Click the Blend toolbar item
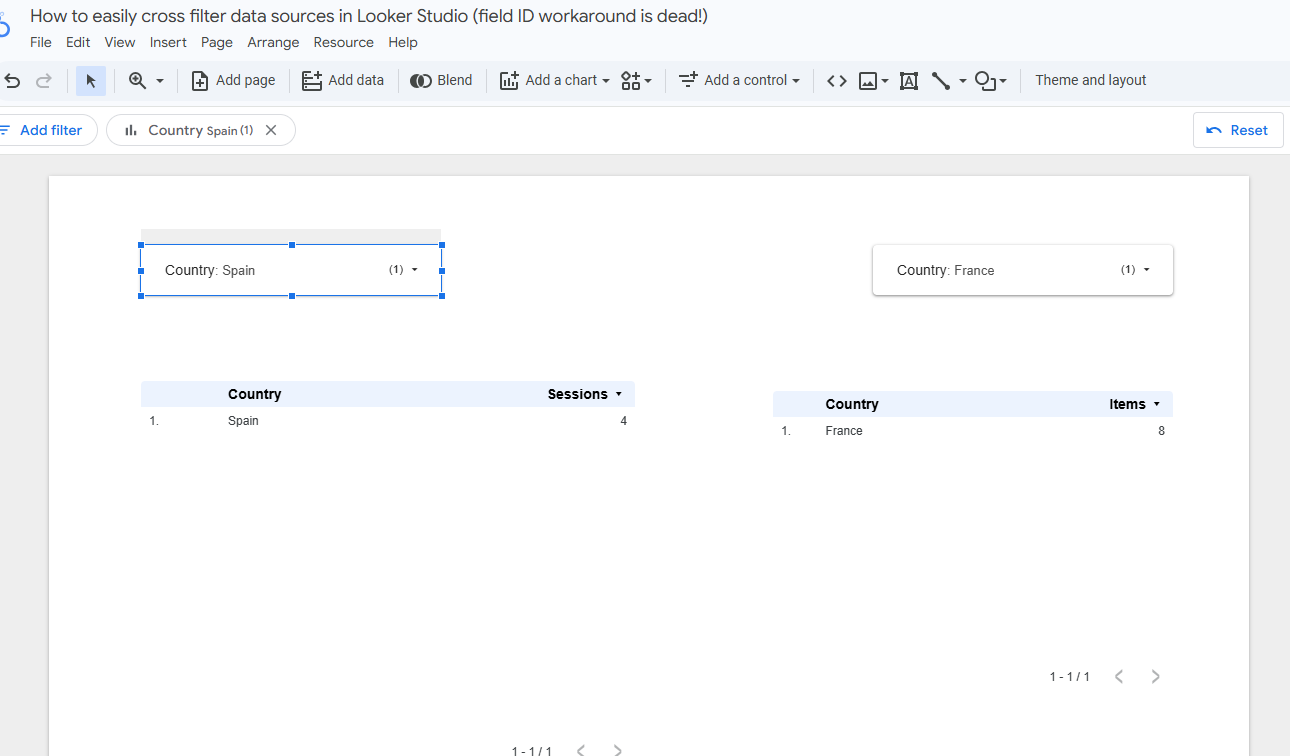The image size is (1290, 756). tap(441, 80)
